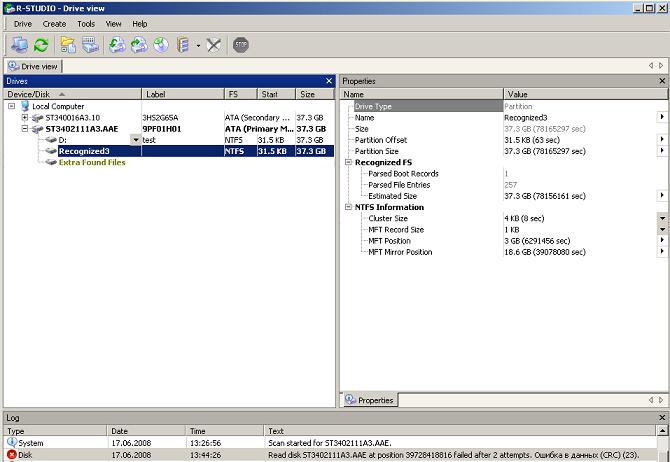Open the Tools menu
Image resolution: width=670 pixels, height=462 pixels.
click(86, 24)
